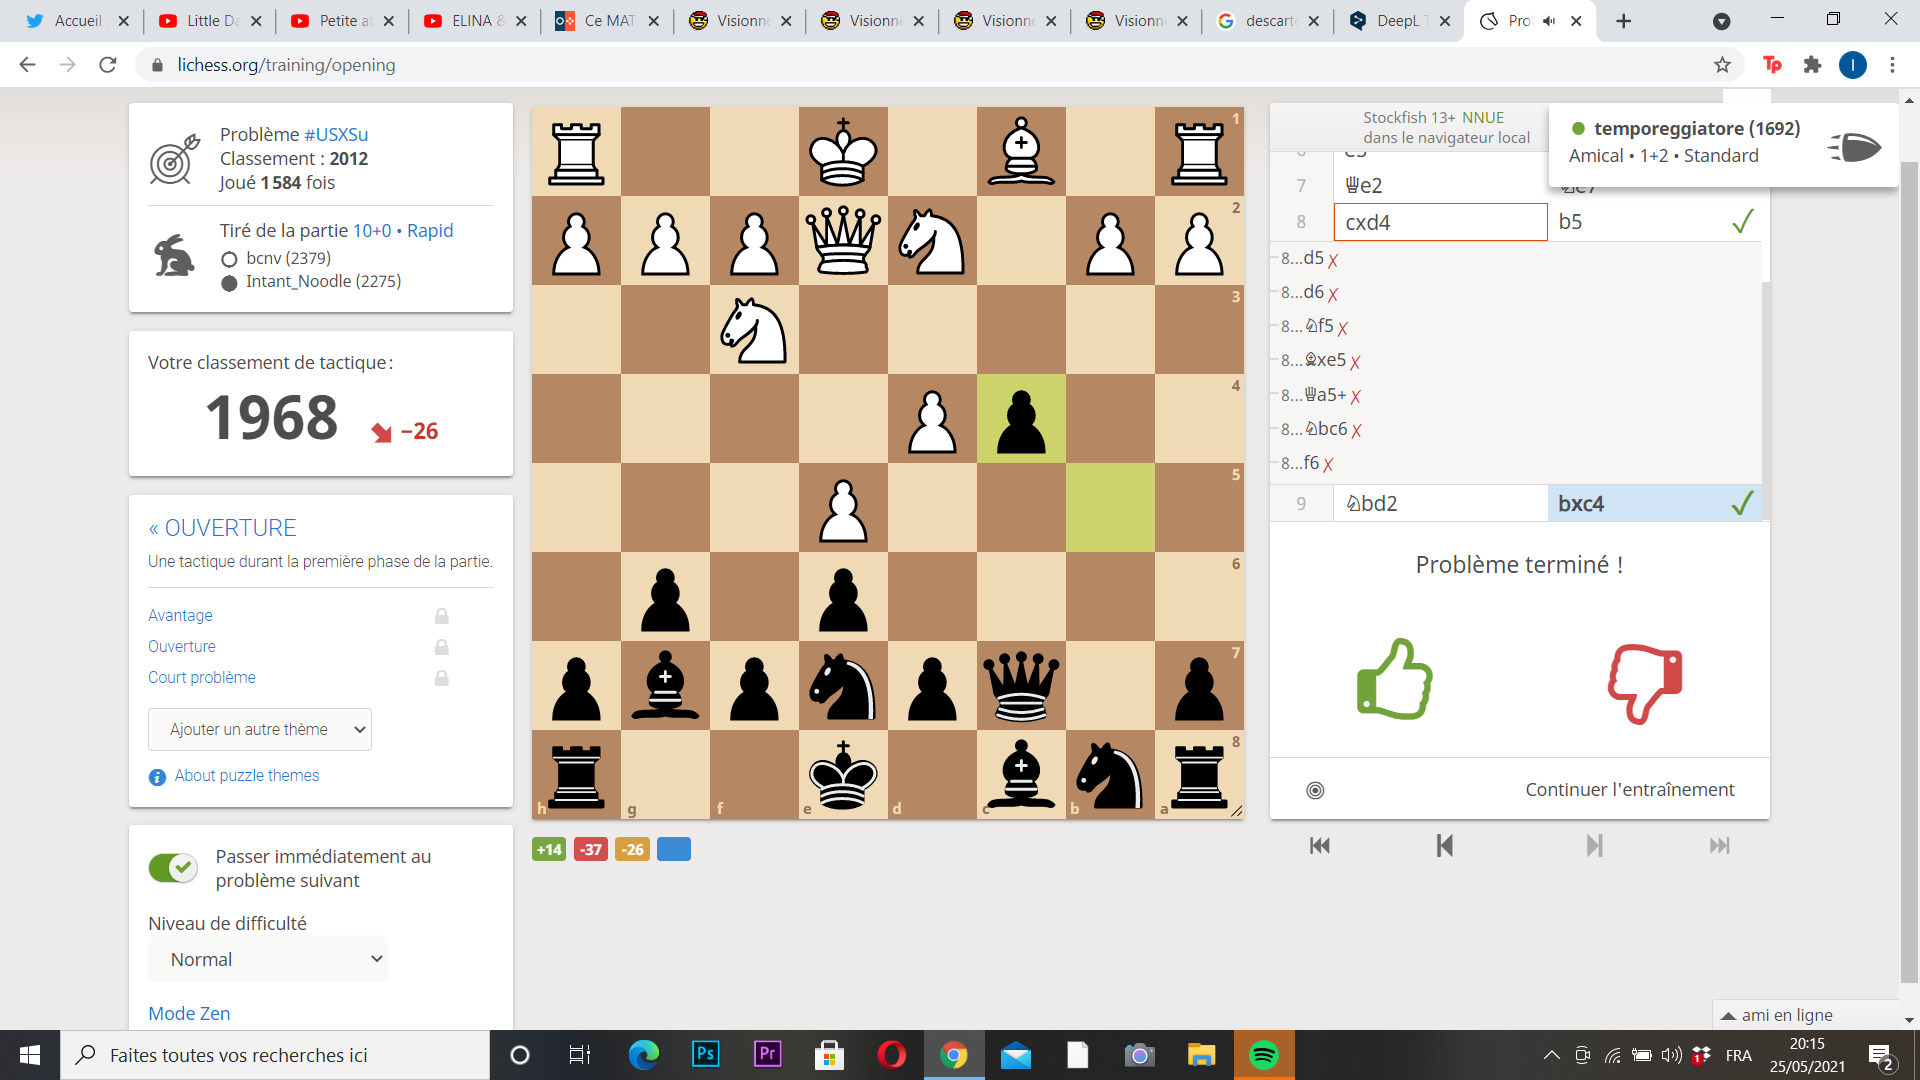
Task: Open the Niveau de difficulté dropdown
Action: coord(268,959)
